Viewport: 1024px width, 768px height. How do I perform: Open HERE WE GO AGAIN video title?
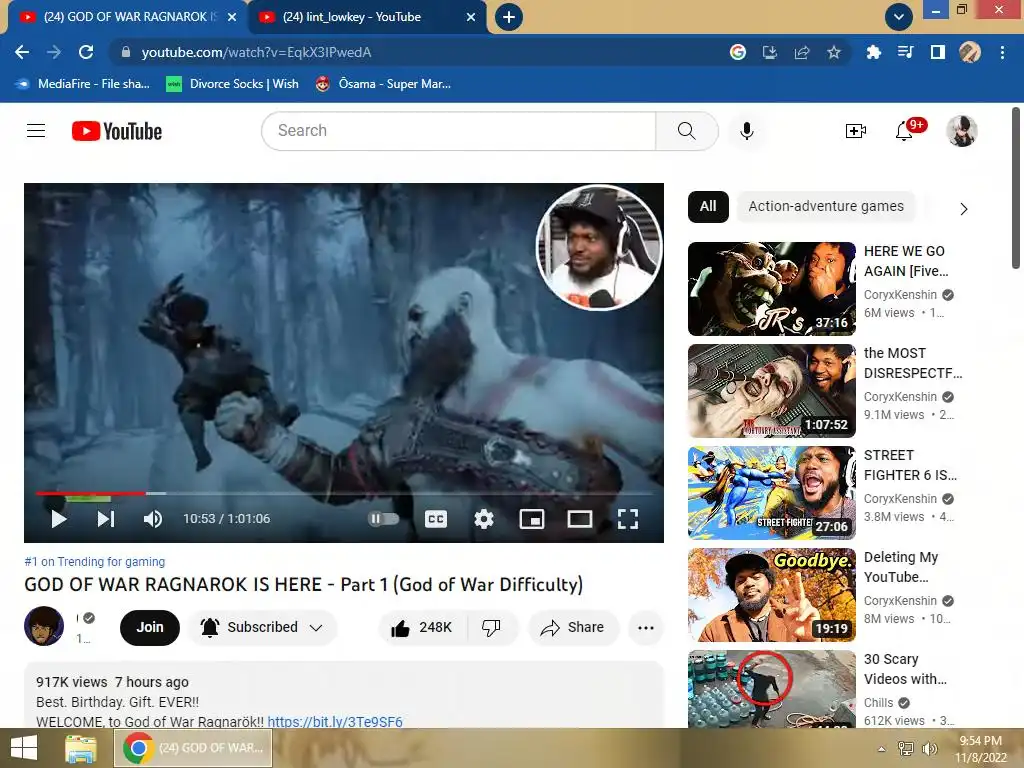pos(906,261)
